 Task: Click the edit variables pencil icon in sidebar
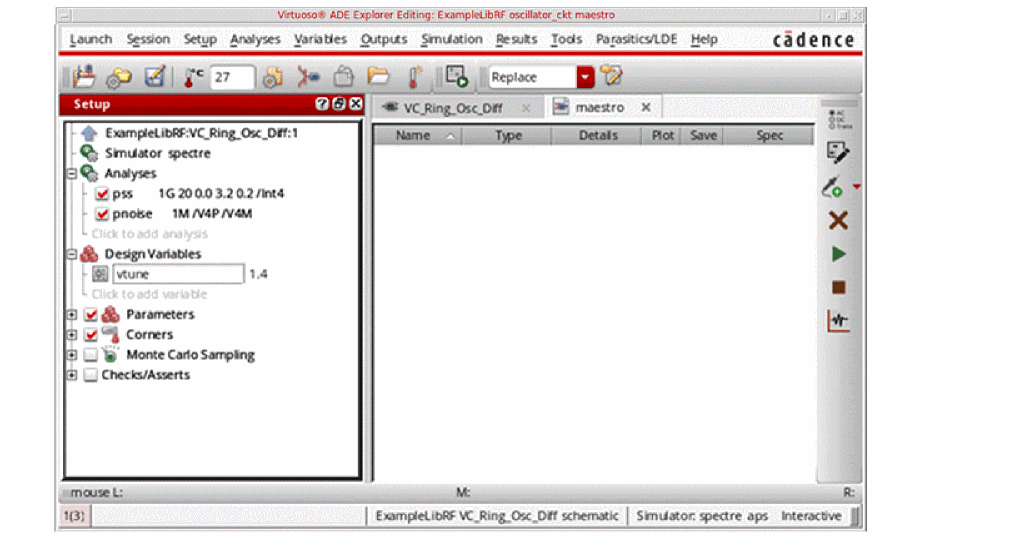838,153
